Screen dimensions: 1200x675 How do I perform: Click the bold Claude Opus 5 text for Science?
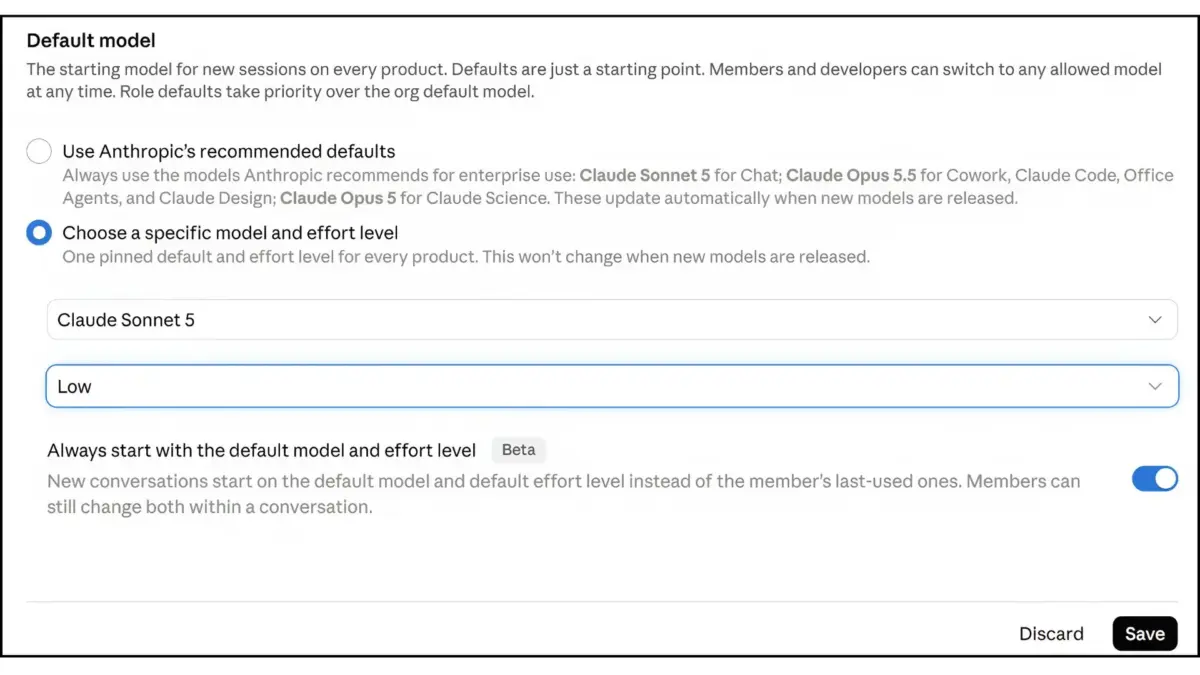tap(336, 198)
